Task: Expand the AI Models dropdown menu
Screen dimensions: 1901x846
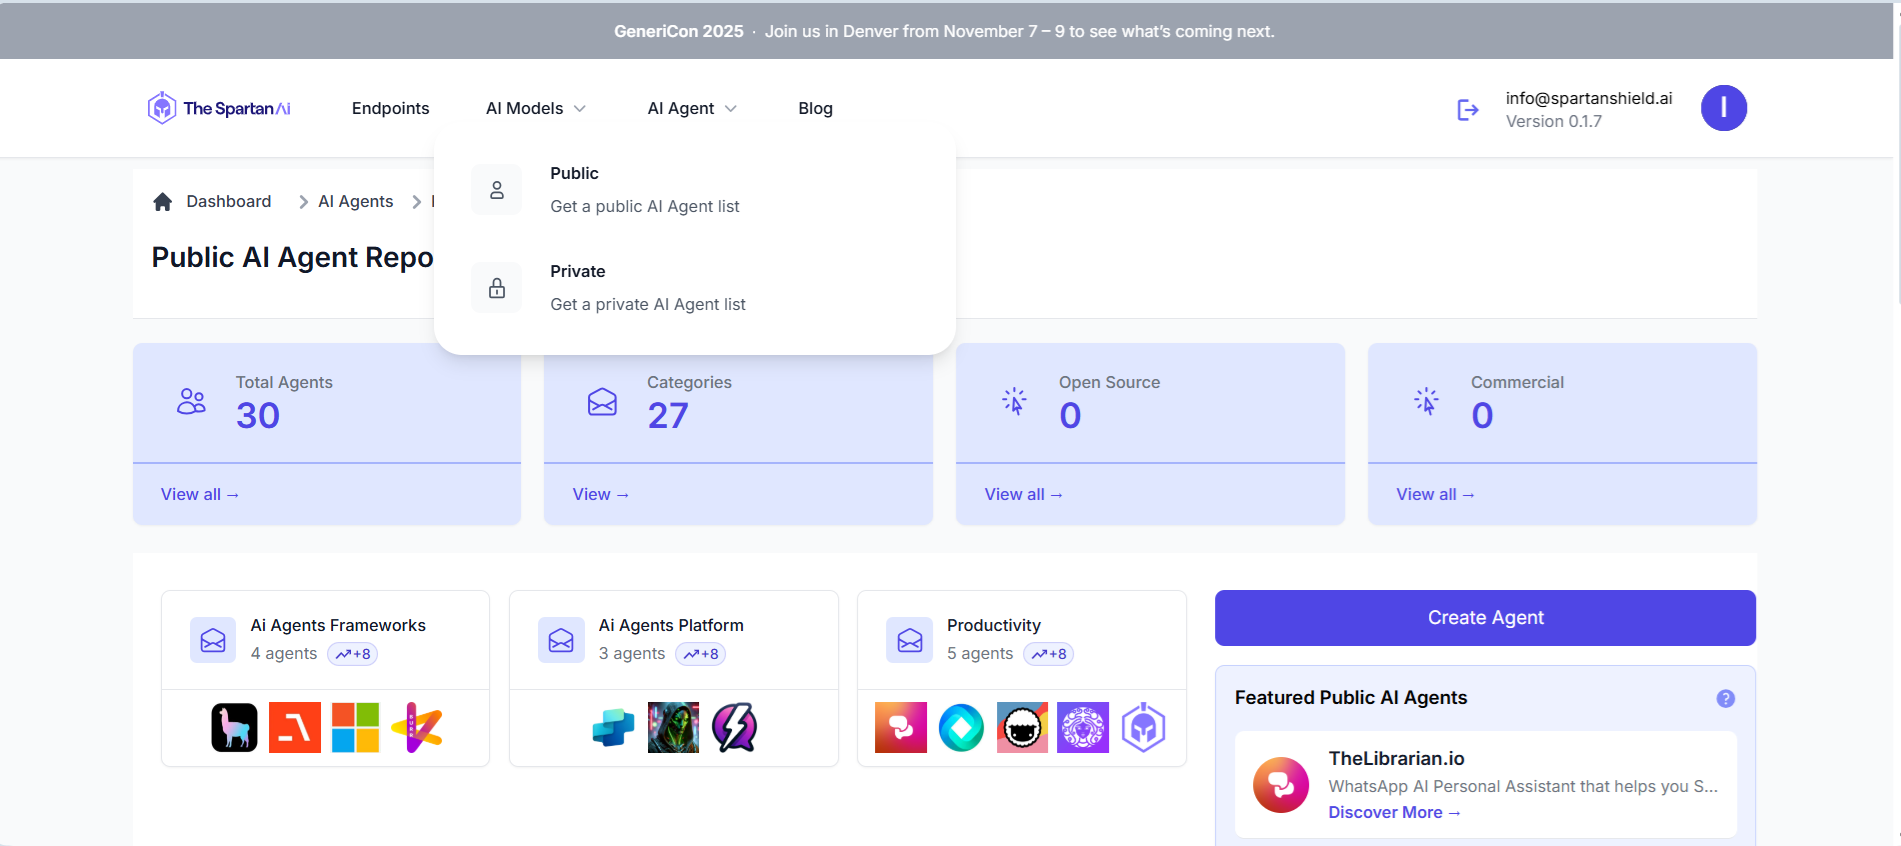Action: (x=535, y=108)
